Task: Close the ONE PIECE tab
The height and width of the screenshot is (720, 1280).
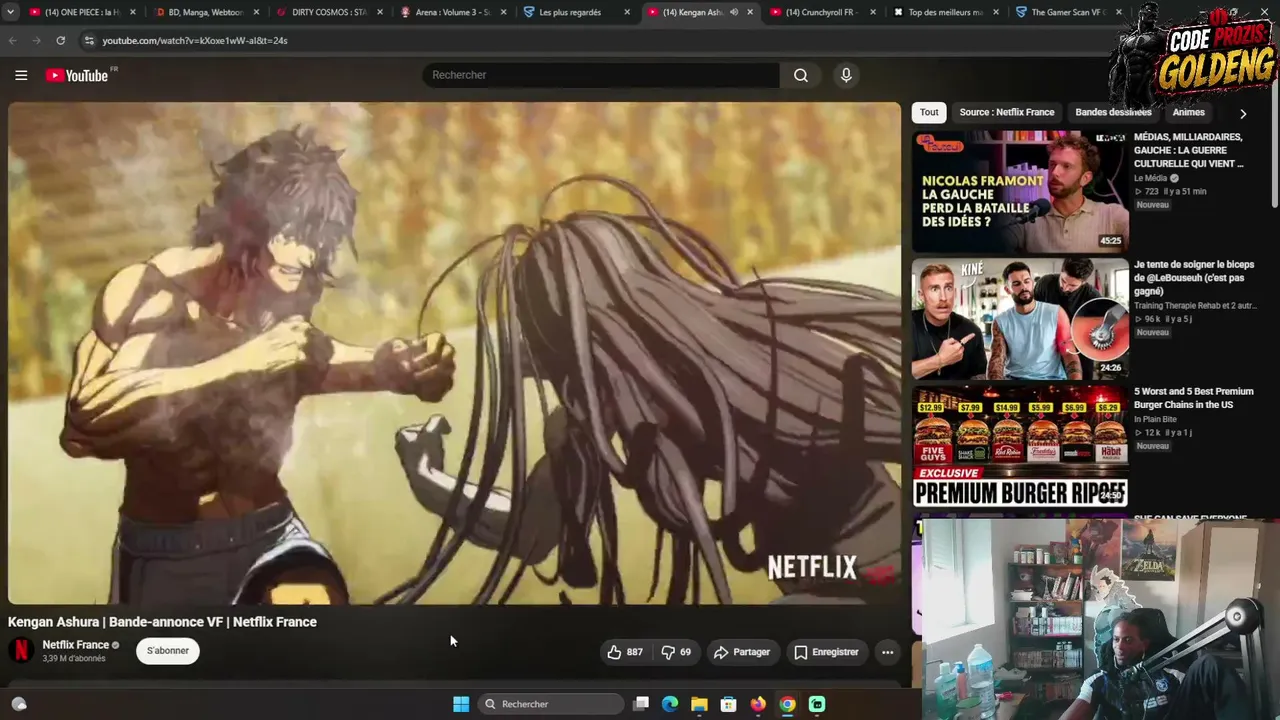Action: coord(132,12)
